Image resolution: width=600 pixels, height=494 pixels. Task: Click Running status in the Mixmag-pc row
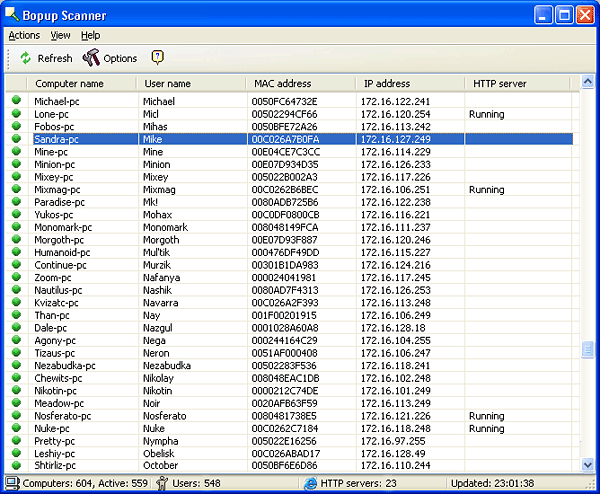(x=487, y=190)
